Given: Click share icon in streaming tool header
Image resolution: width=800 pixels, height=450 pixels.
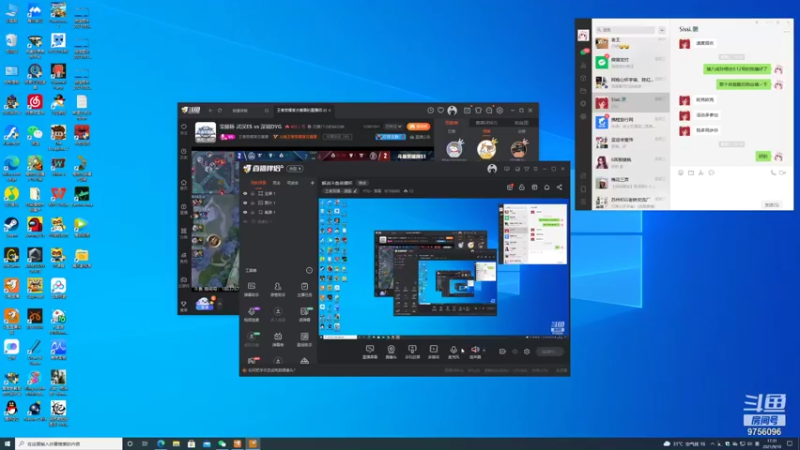Looking at the screenshot, I should pyautogui.click(x=559, y=187).
